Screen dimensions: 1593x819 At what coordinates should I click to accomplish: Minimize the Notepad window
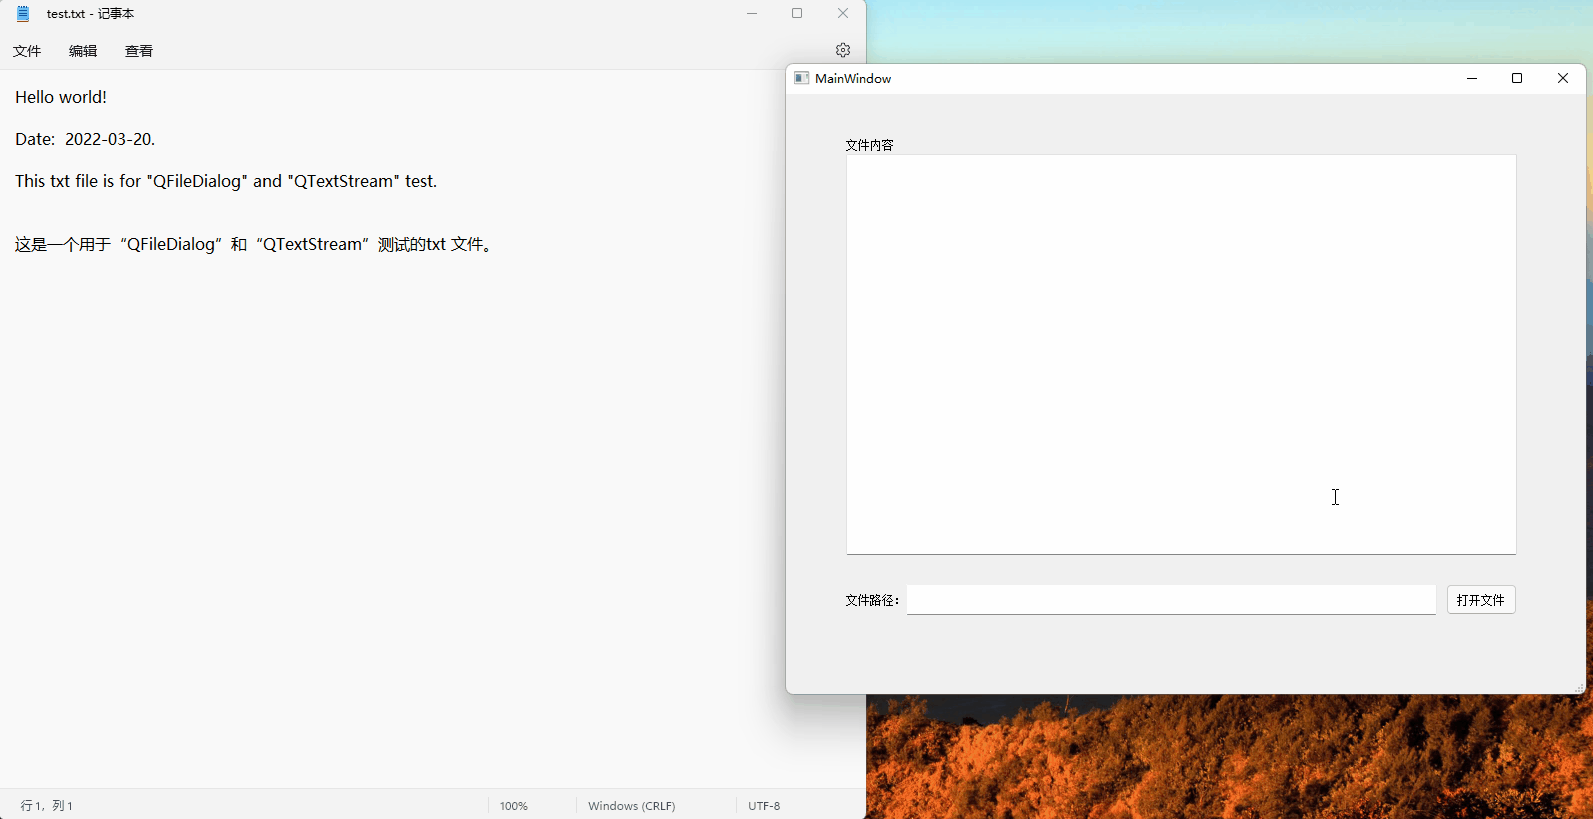pos(752,14)
